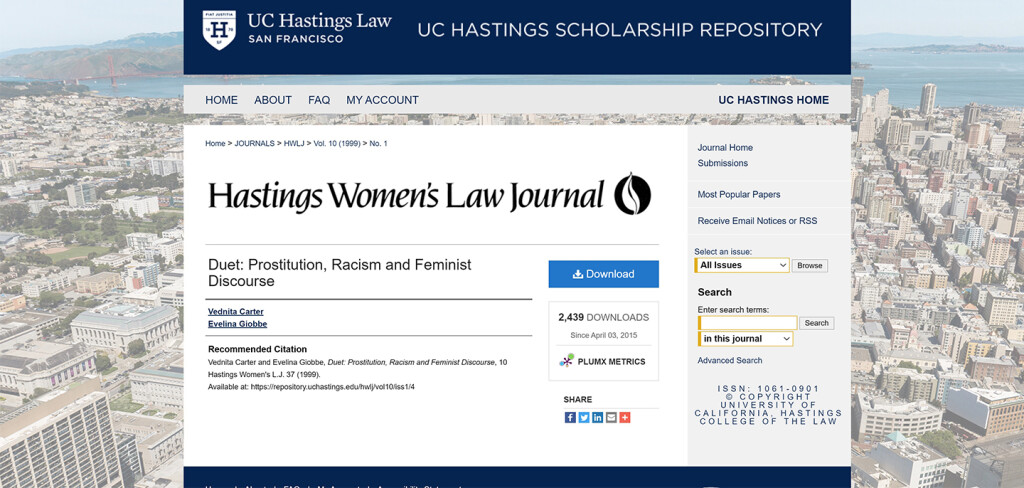The image size is (1024, 488).
Task: Click the Hastings Women's Law Journal banner title
Action: (x=406, y=195)
